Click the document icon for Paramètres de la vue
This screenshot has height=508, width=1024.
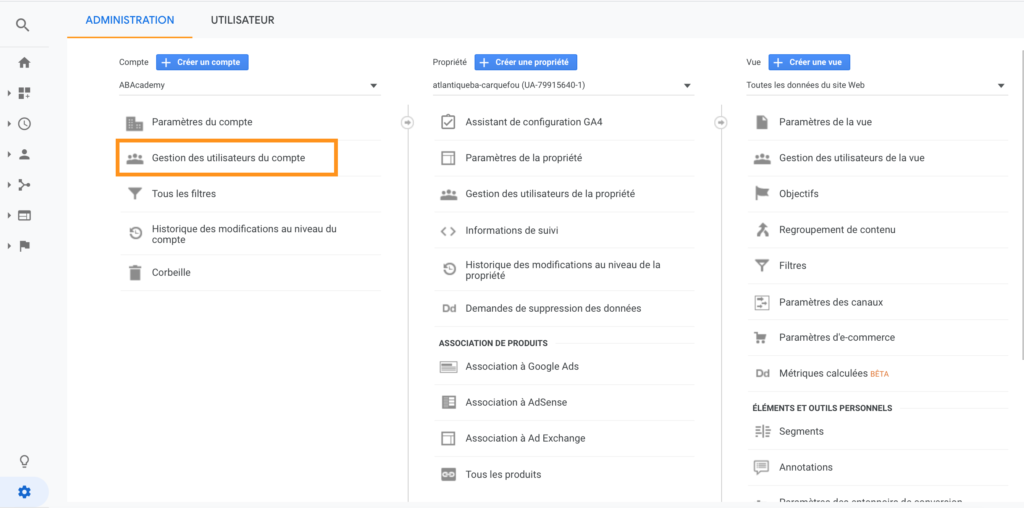(761, 122)
